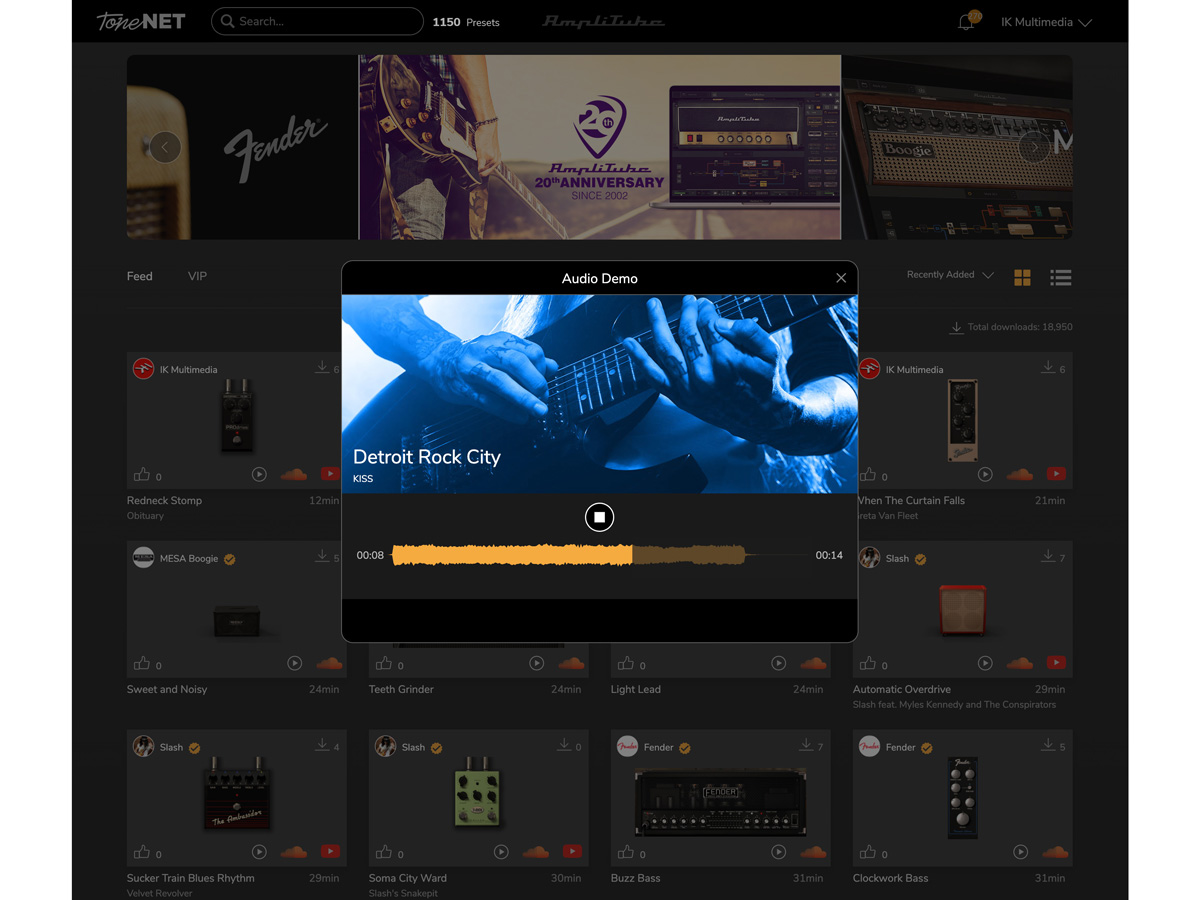Play the Clockwork Bass demo
The image size is (1200, 900).
1021,852
